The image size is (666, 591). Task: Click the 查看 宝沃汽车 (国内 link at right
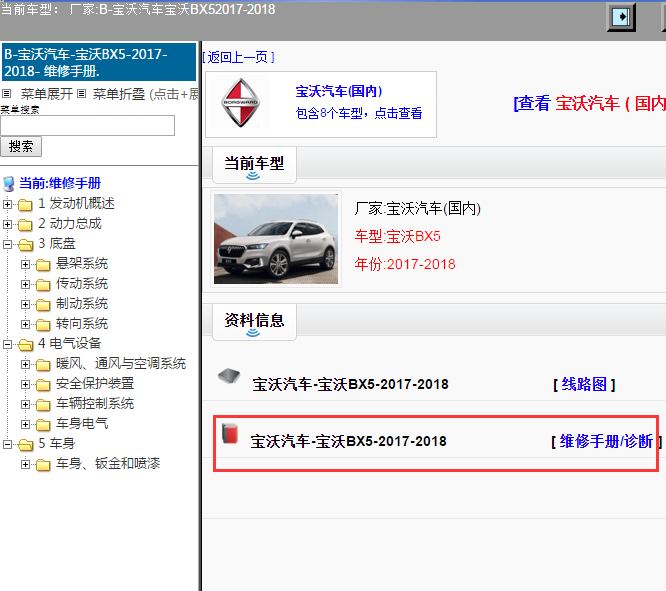pos(590,103)
